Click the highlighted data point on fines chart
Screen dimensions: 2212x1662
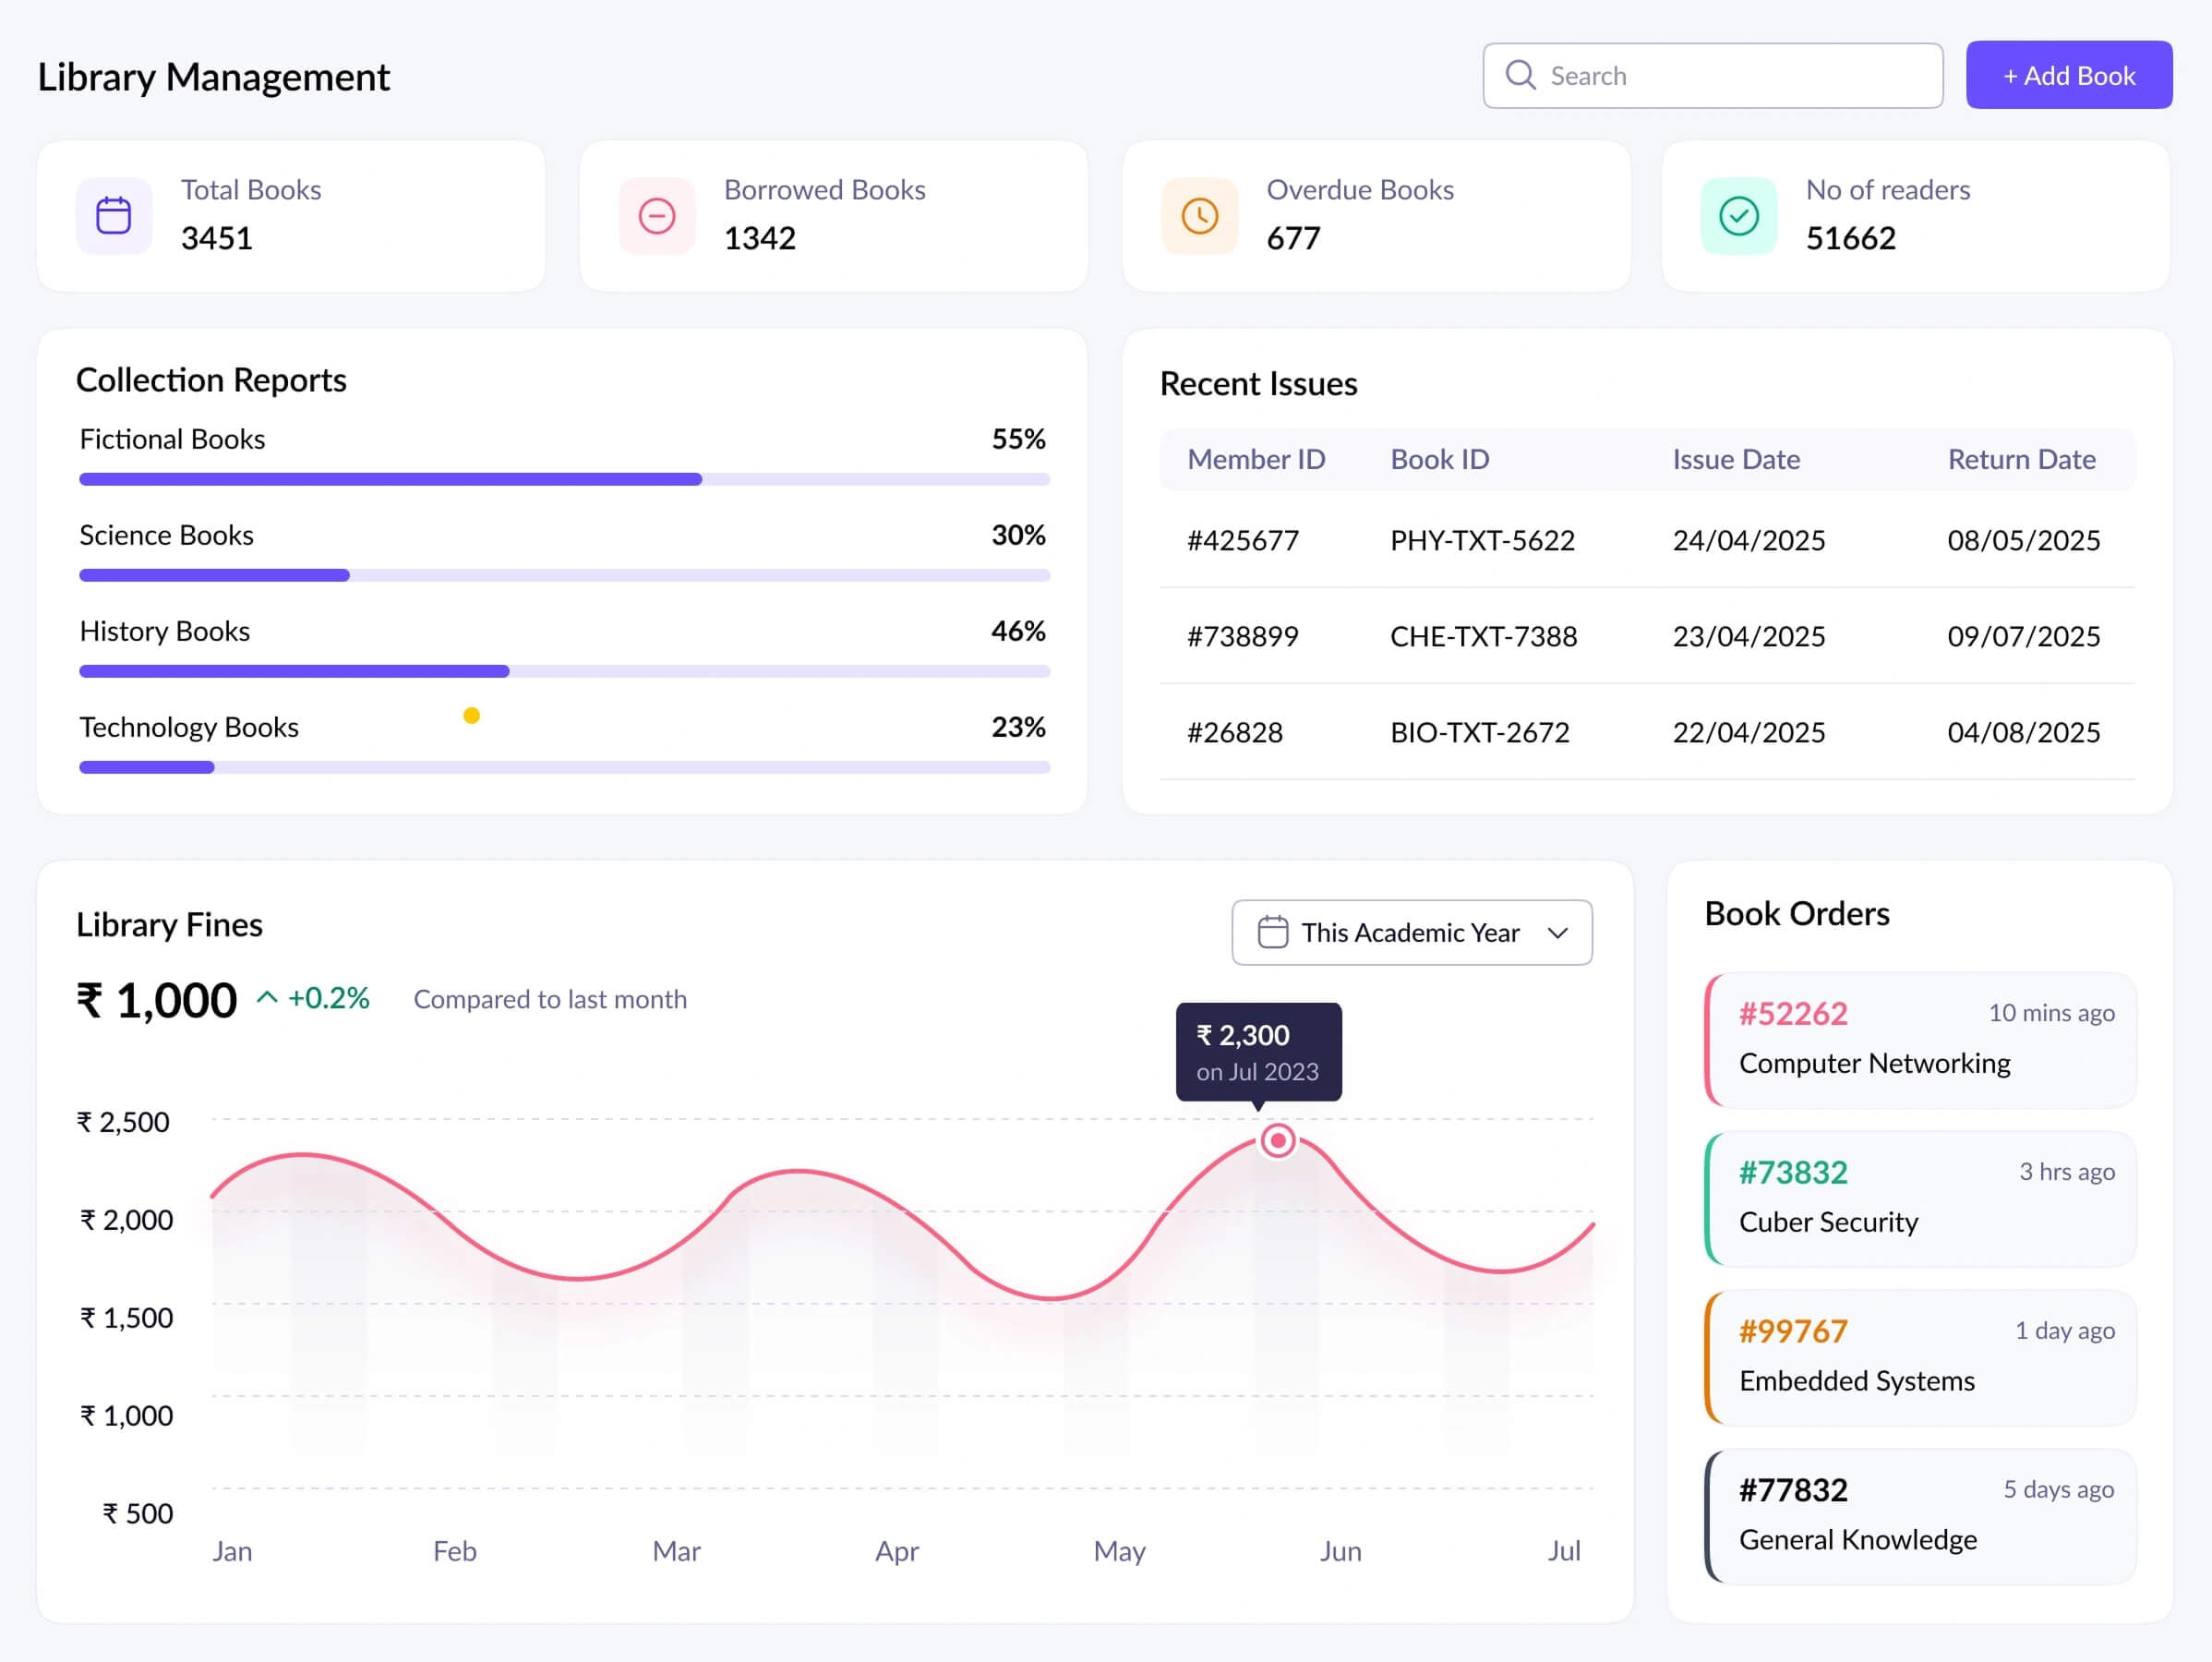1277,1140
